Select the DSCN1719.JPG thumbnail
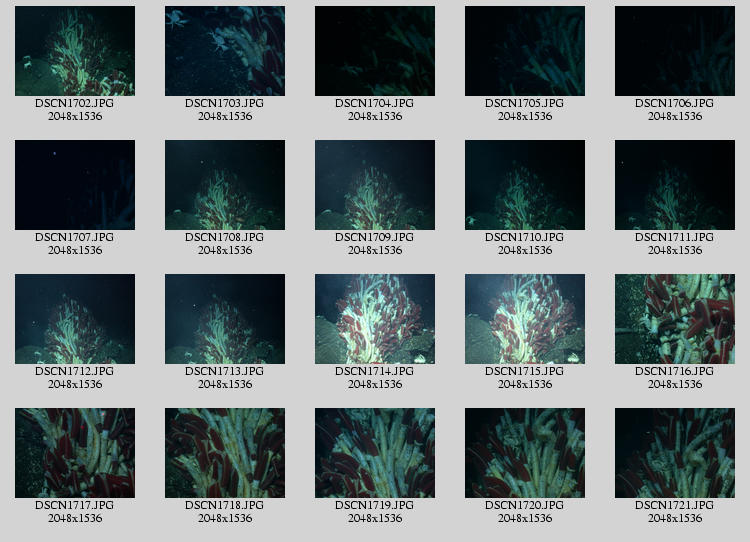This screenshot has height=542, width=750. (x=375, y=453)
